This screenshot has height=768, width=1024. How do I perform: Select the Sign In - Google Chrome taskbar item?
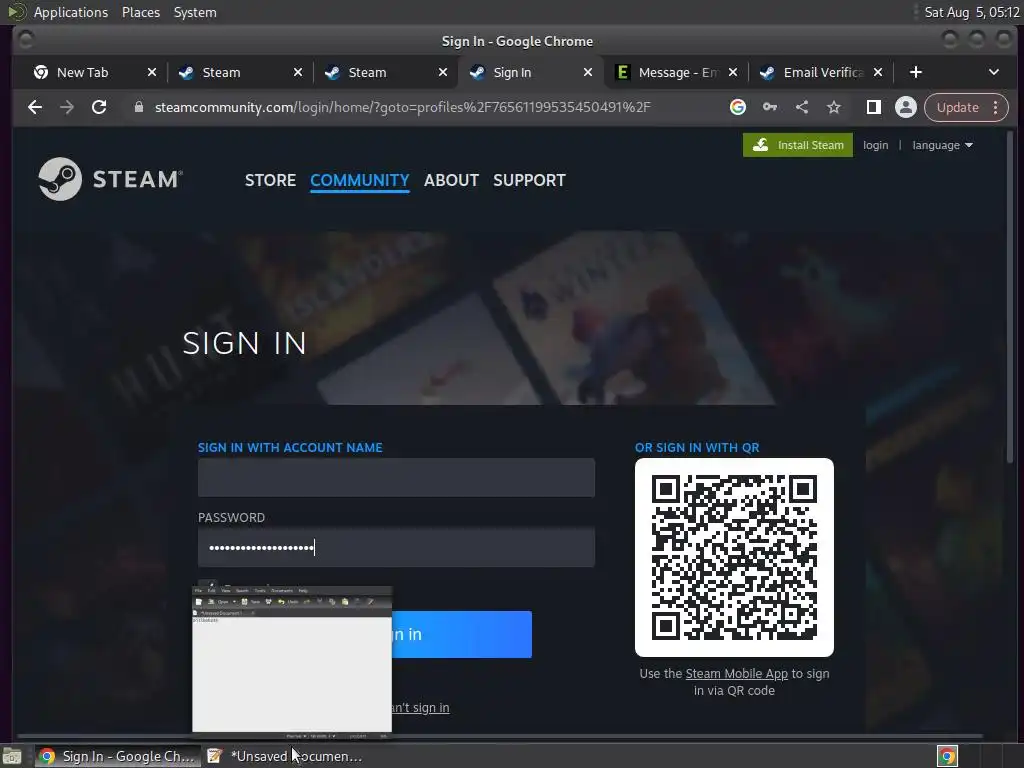coord(118,756)
